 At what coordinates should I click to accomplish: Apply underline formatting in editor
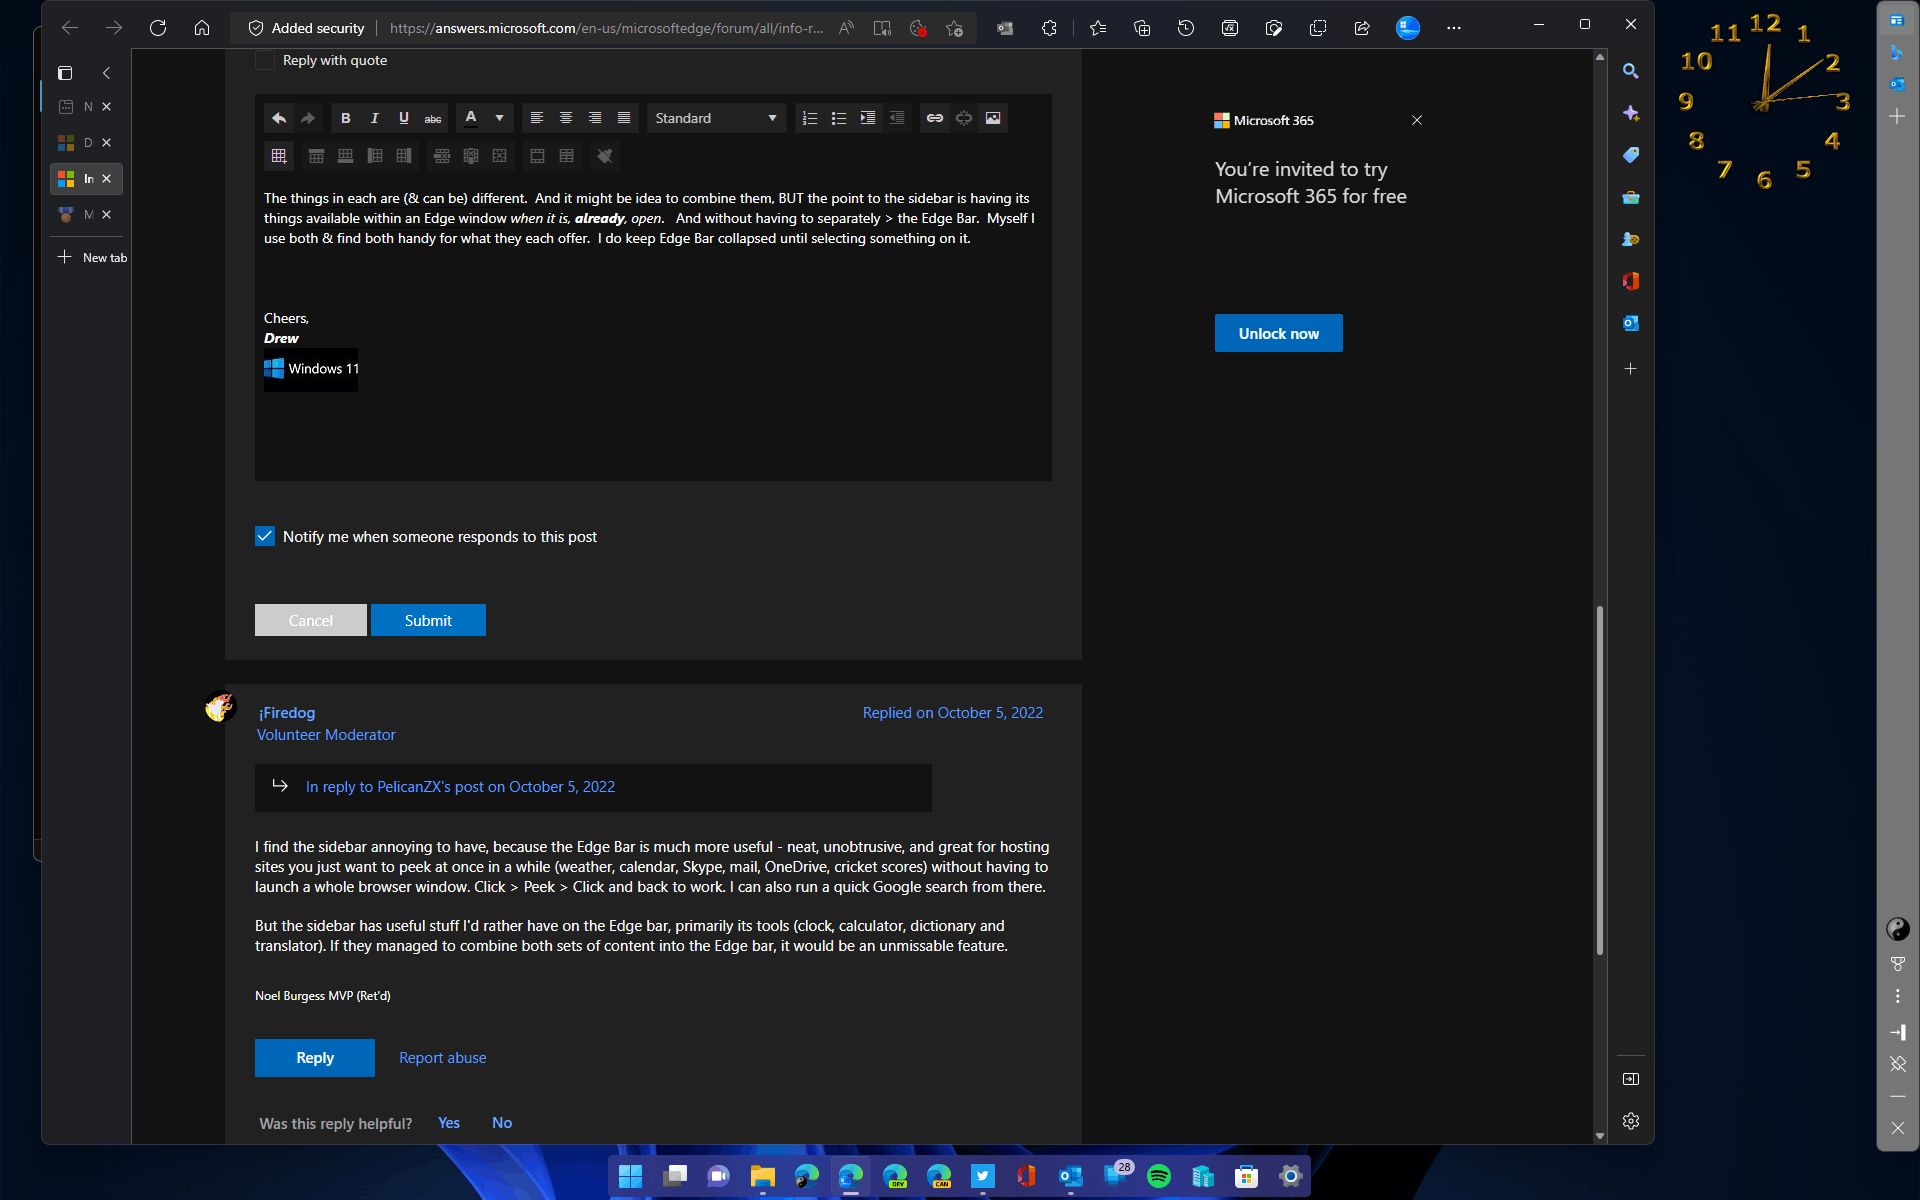(x=404, y=118)
